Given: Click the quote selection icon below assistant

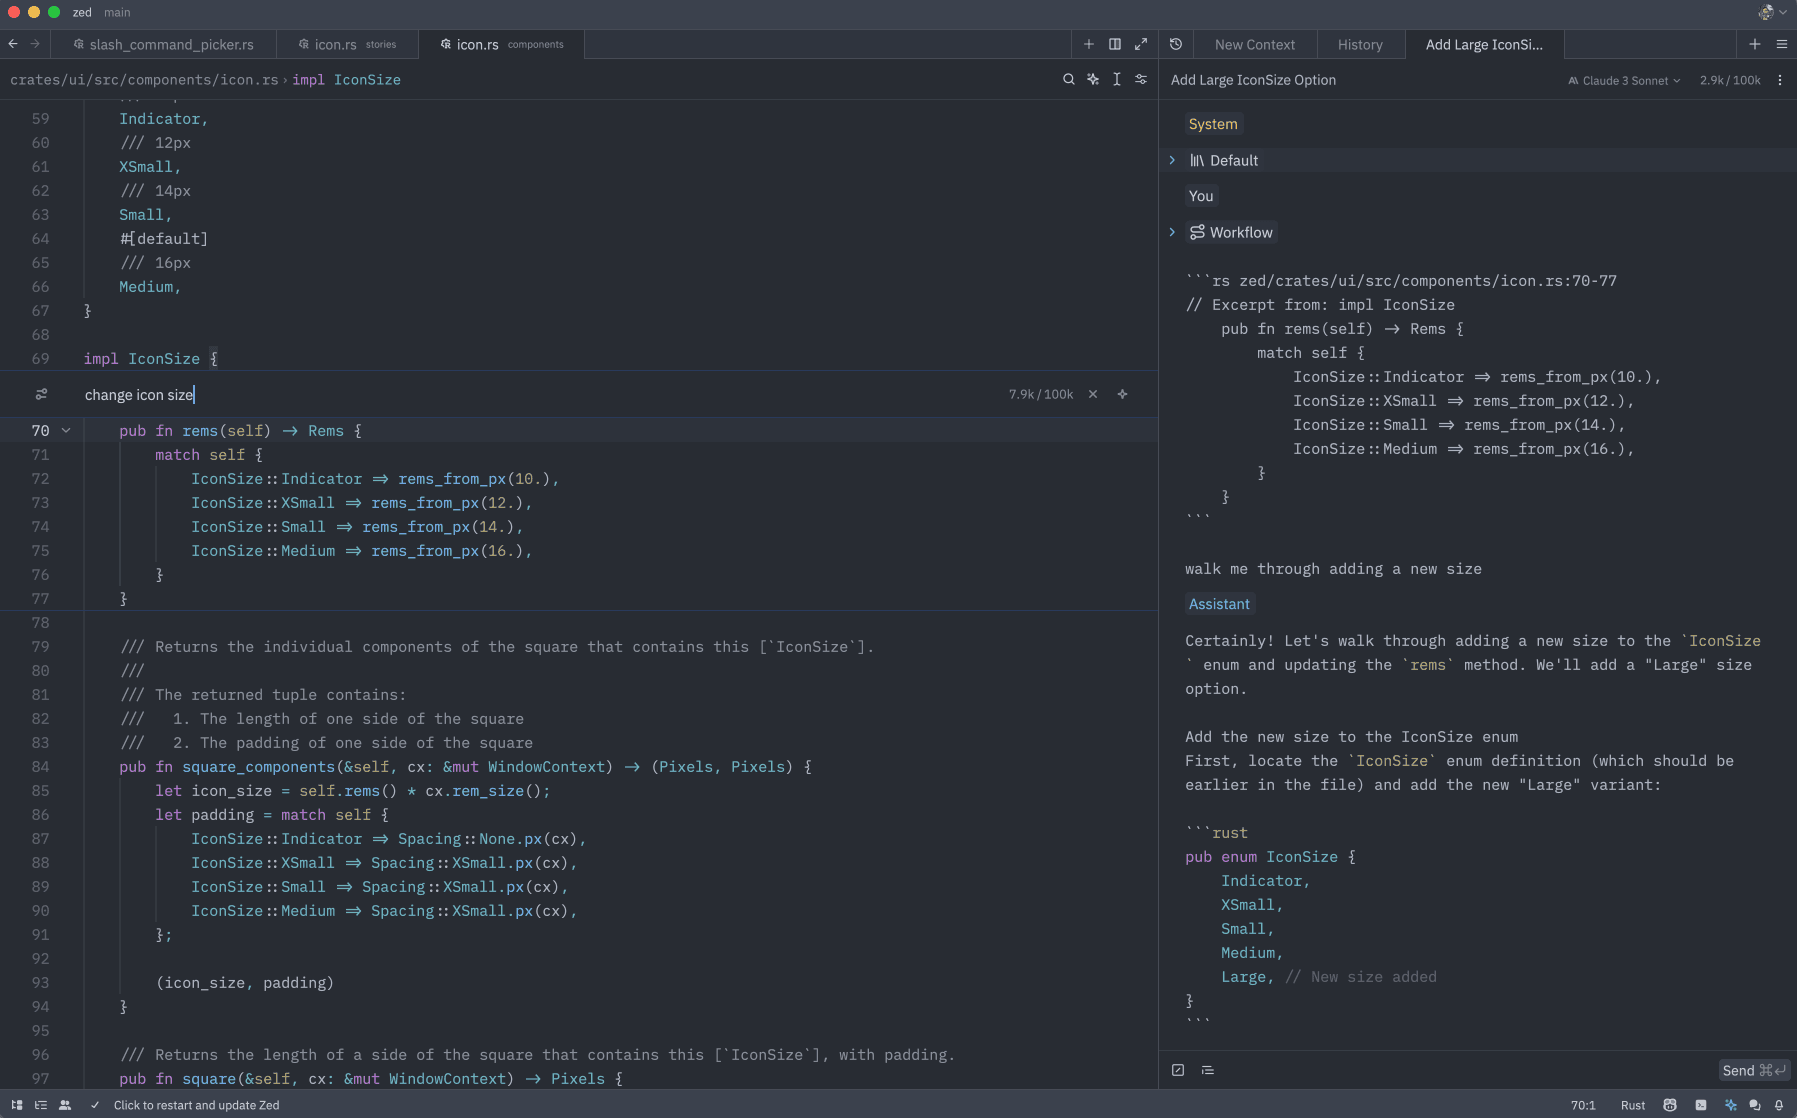Looking at the screenshot, I should (1178, 1070).
